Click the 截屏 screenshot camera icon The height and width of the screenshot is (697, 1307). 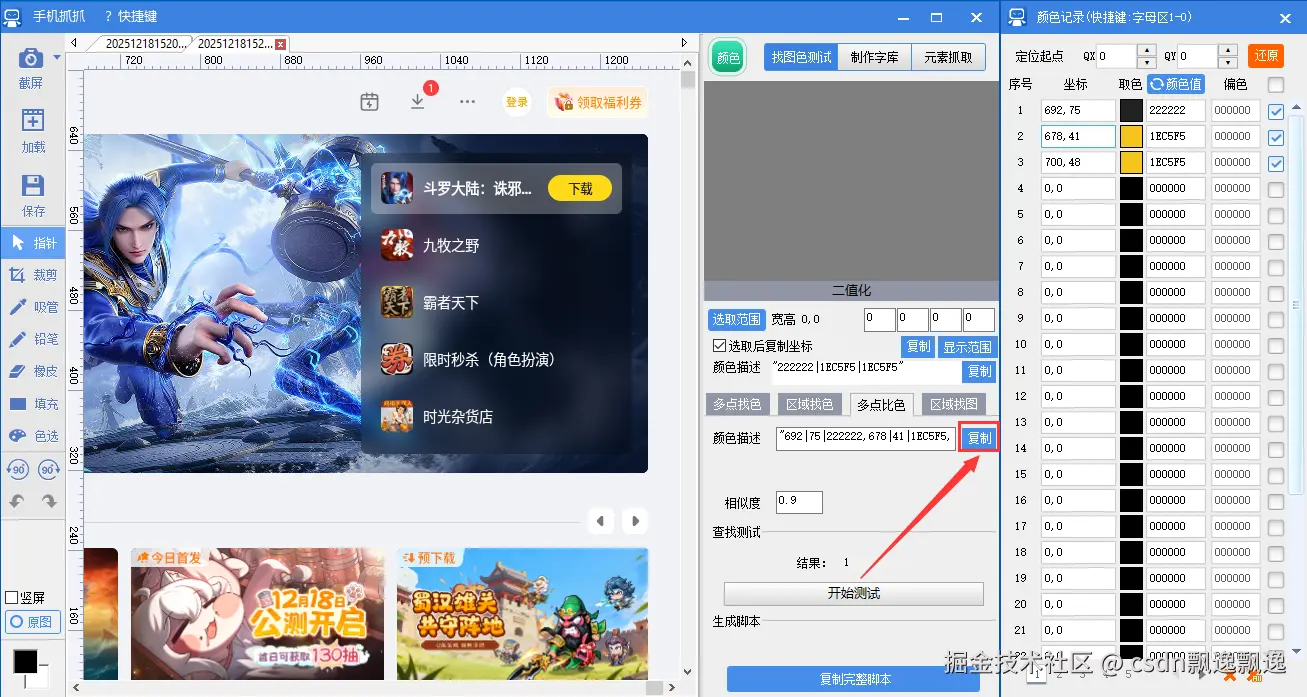(x=32, y=60)
